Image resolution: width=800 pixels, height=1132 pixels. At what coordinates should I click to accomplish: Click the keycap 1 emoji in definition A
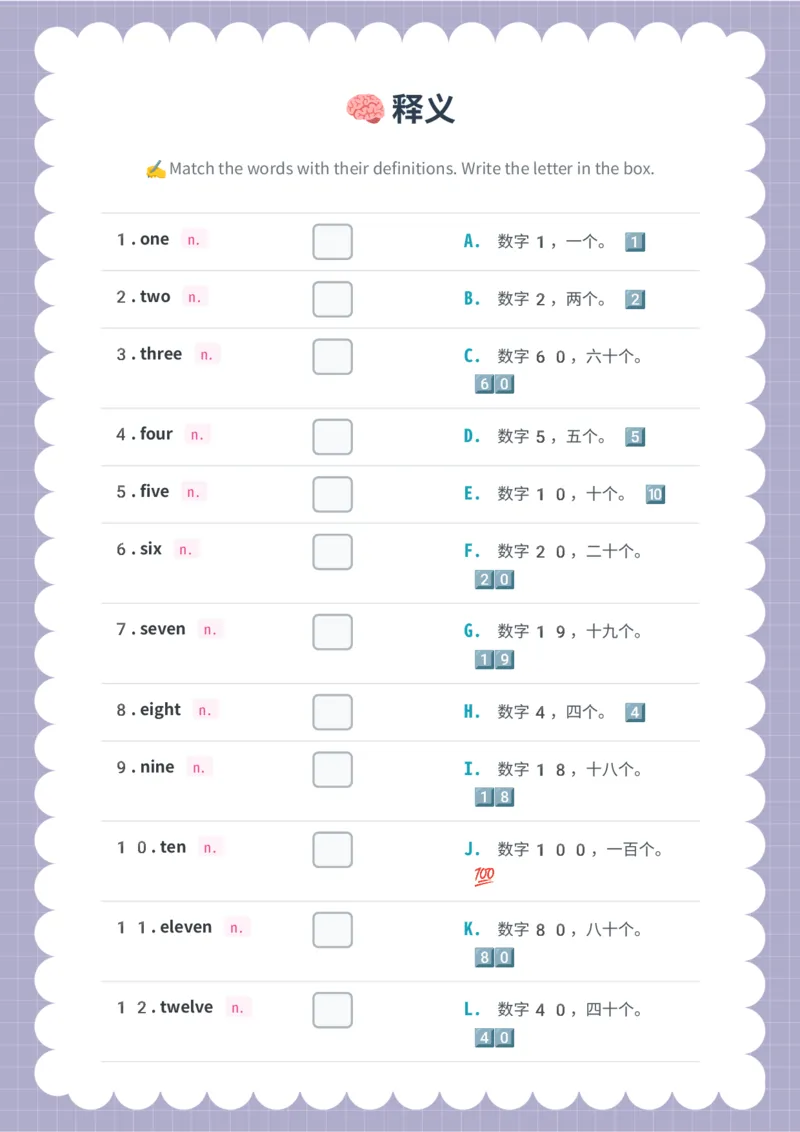(x=635, y=242)
